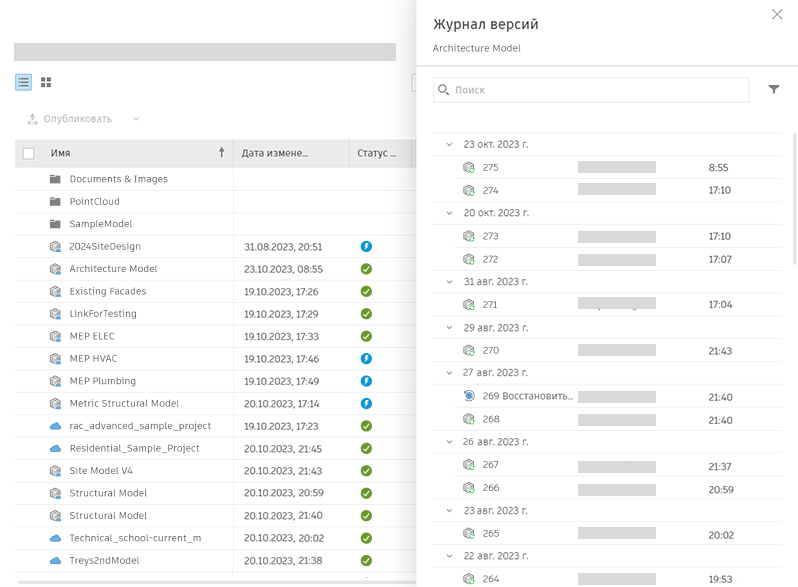Click the Опубликовать button

pyautogui.click(x=69, y=119)
